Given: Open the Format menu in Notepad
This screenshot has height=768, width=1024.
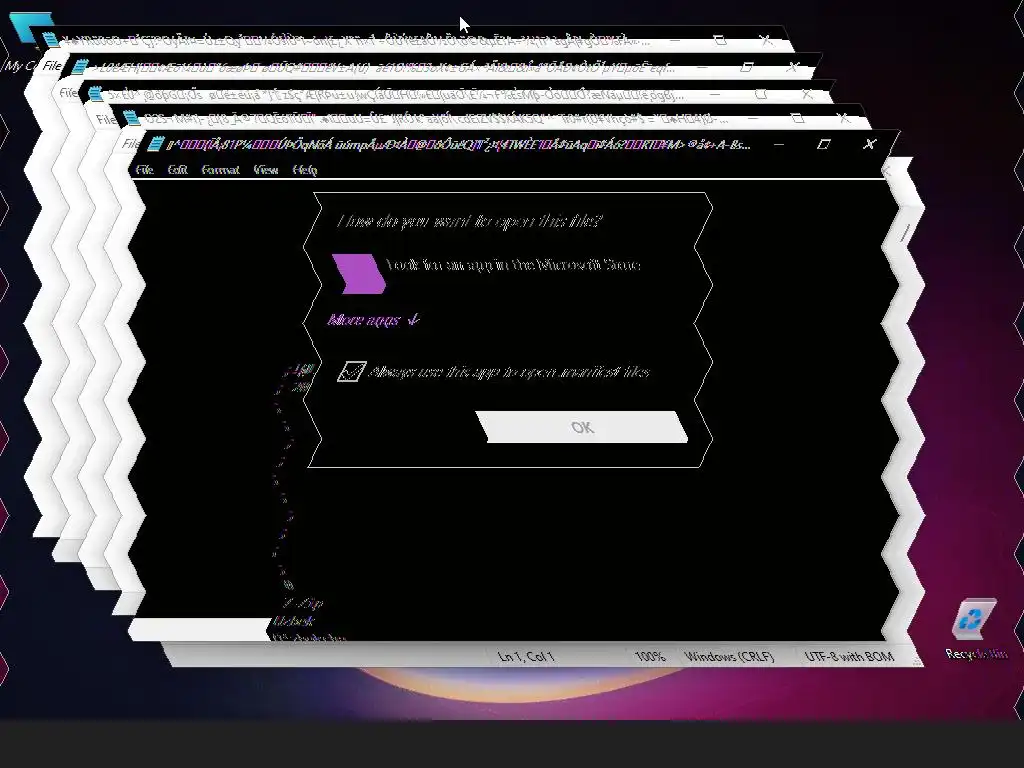Looking at the screenshot, I should (221, 170).
